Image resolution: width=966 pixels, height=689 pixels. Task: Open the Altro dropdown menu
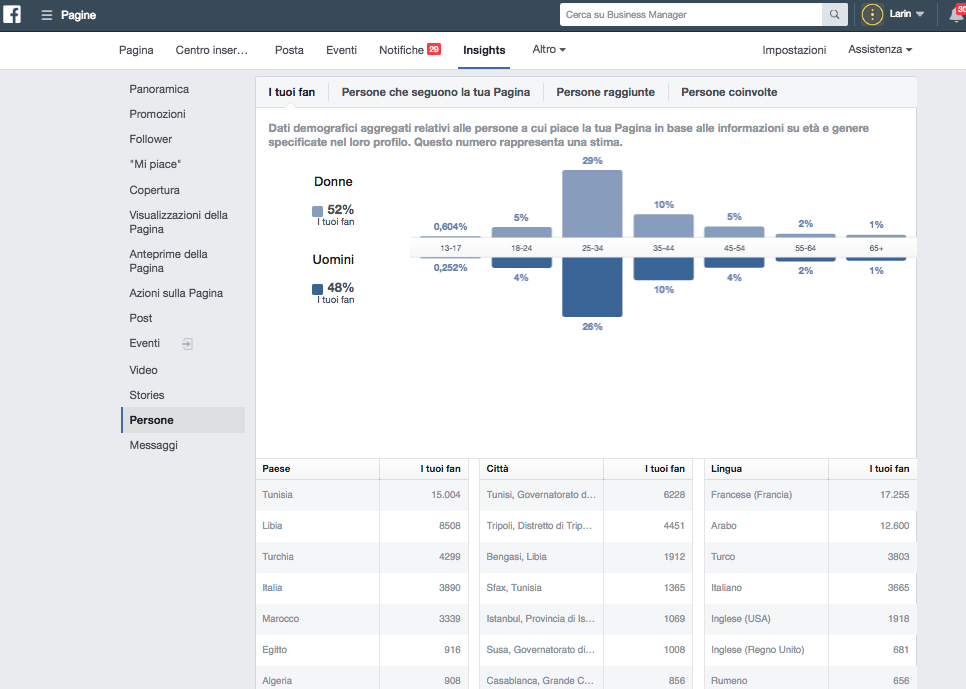coord(549,49)
